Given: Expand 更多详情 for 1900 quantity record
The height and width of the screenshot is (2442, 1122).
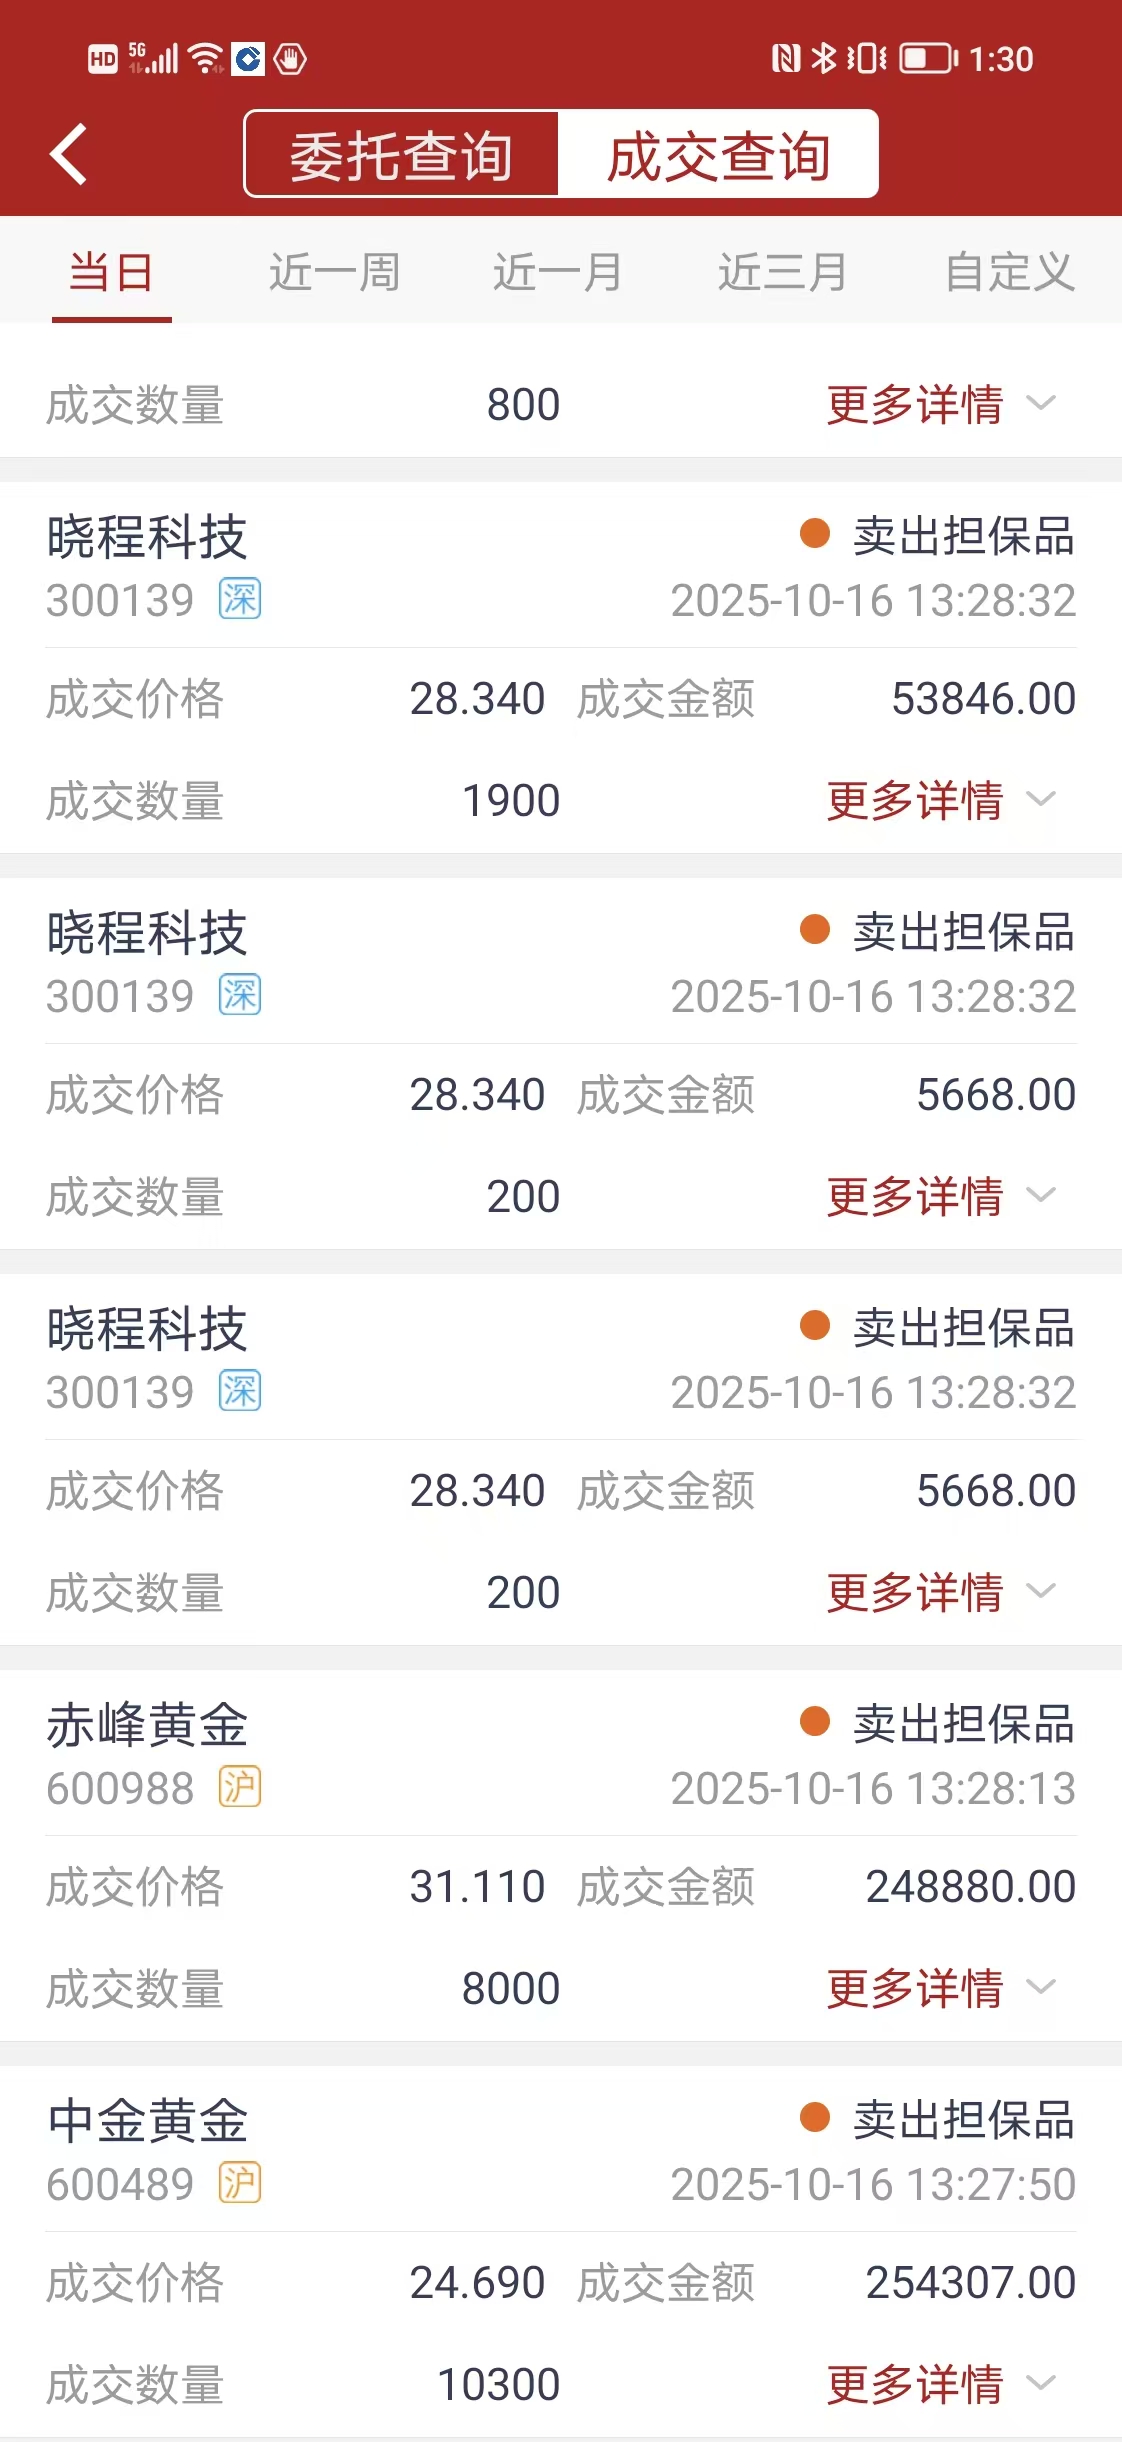Looking at the screenshot, I should [941, 801].
